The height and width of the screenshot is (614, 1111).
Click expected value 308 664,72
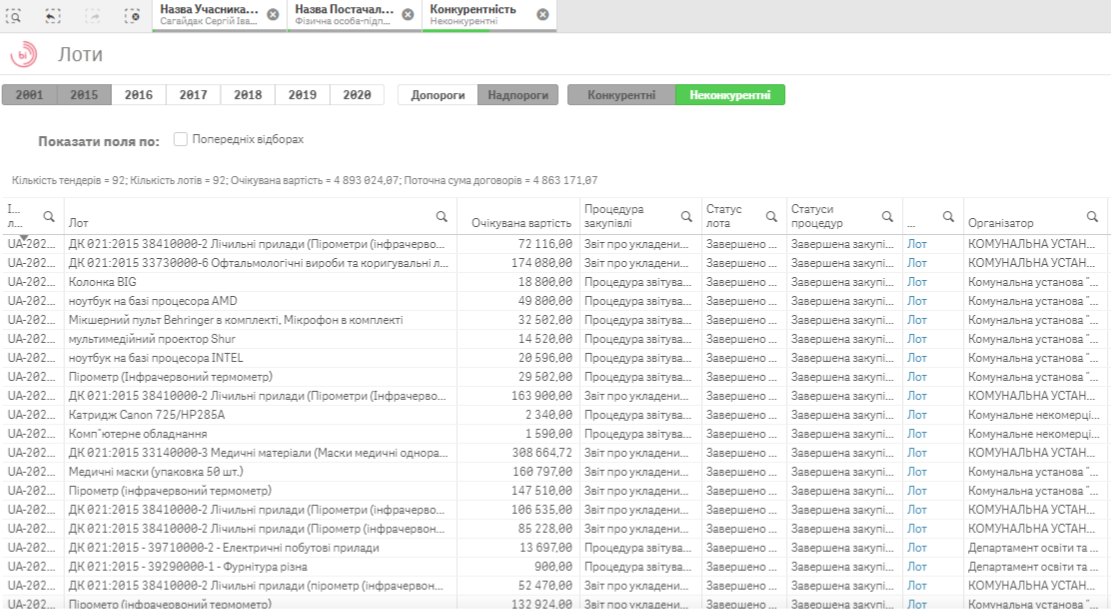click(x=542, y=453)
